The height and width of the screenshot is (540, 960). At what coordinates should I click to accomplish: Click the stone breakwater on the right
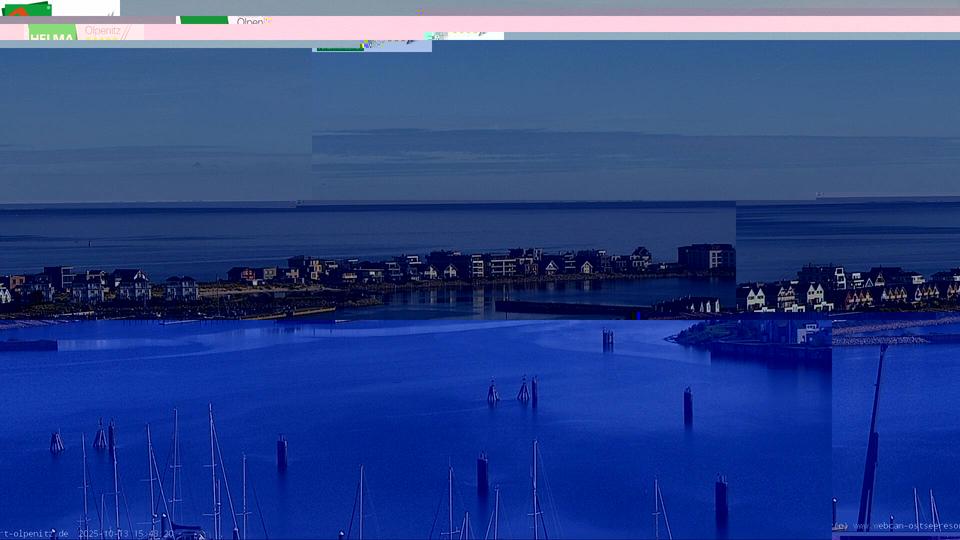click(x=890, y=328)
